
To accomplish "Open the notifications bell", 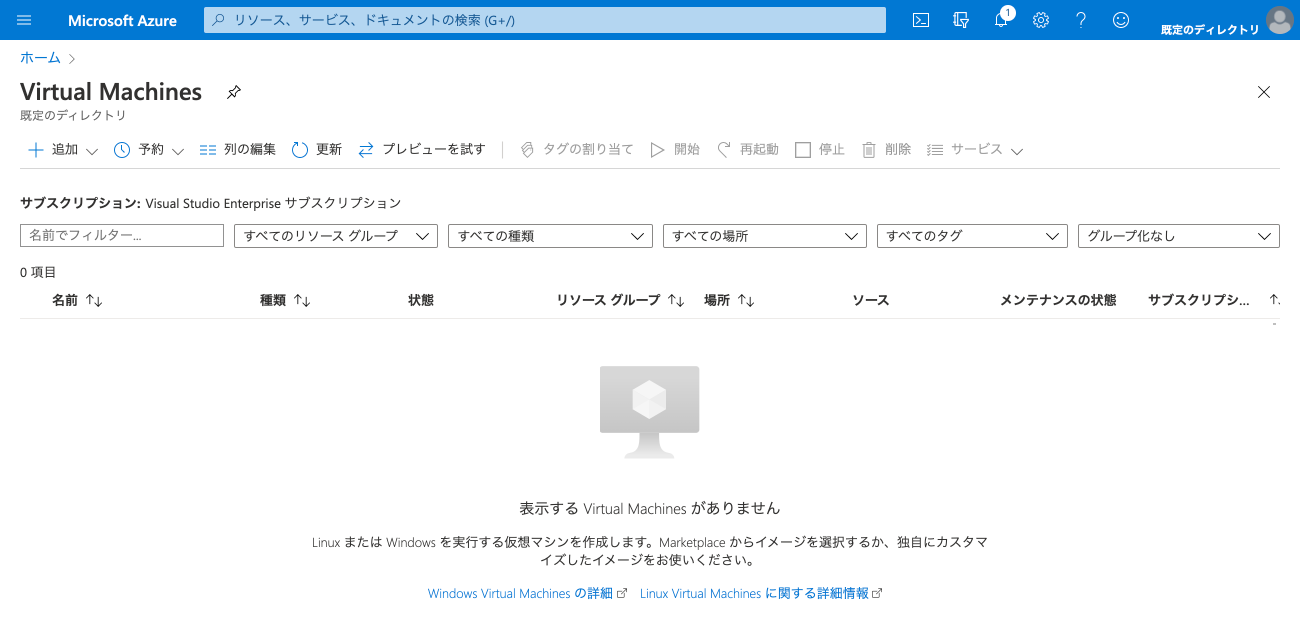I will click(1002, 19).
